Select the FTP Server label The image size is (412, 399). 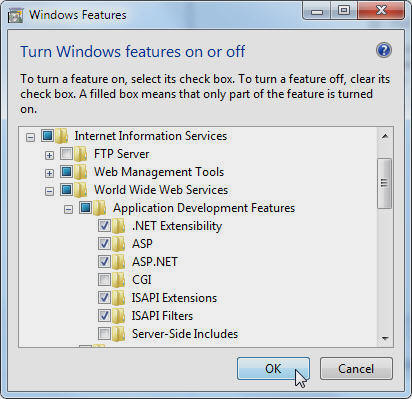pos(121,154)
